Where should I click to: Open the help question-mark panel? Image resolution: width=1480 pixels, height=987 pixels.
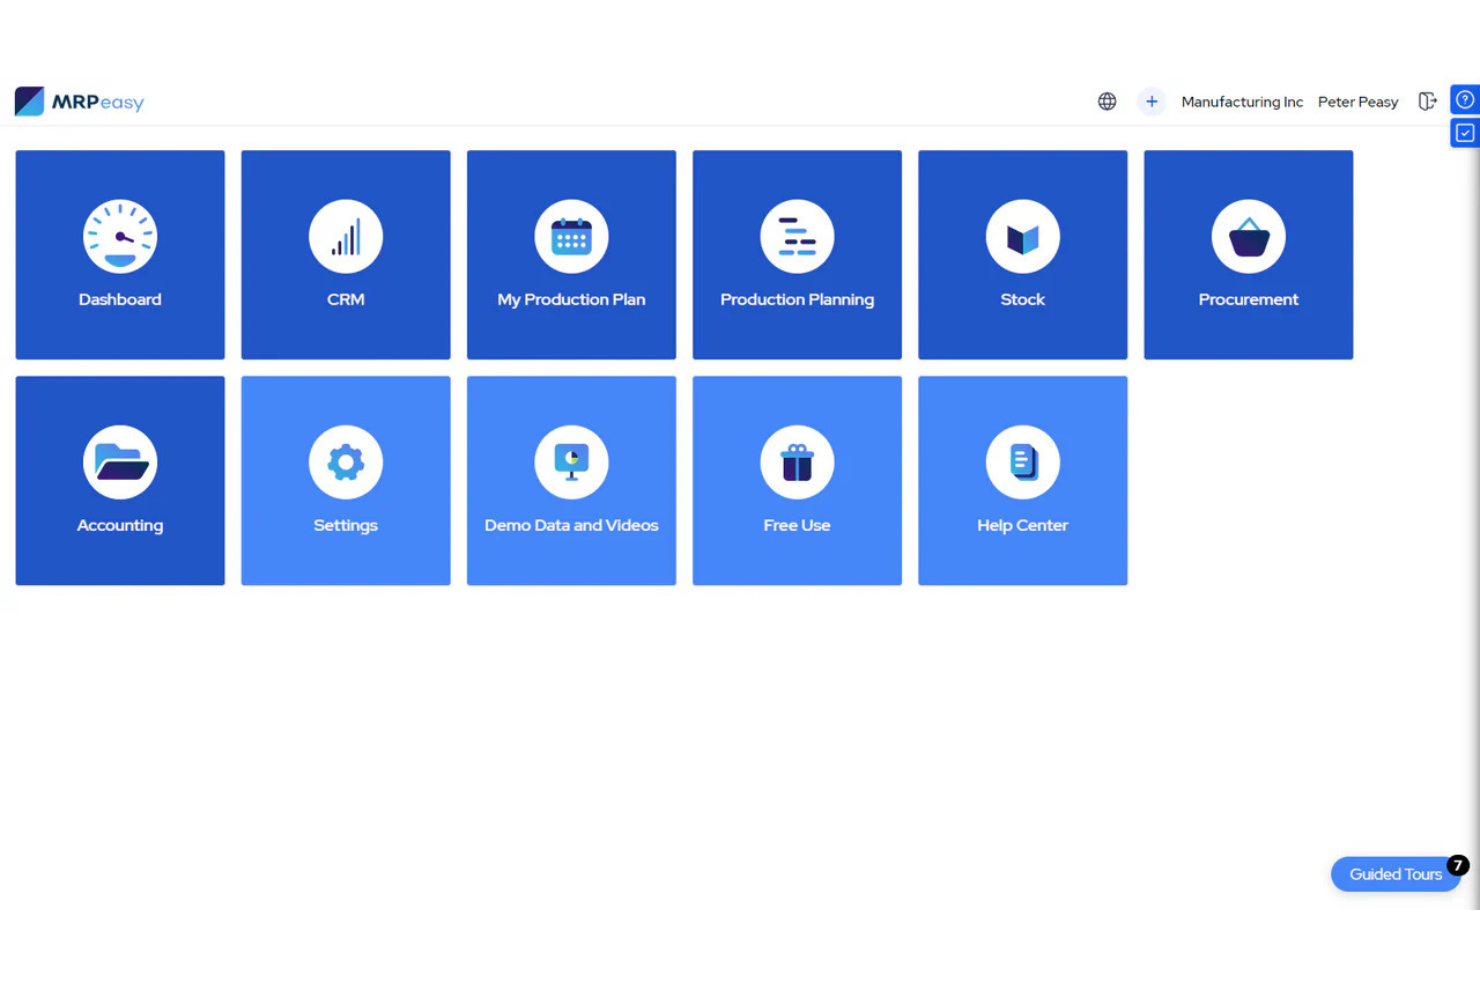pos(1464,99)
